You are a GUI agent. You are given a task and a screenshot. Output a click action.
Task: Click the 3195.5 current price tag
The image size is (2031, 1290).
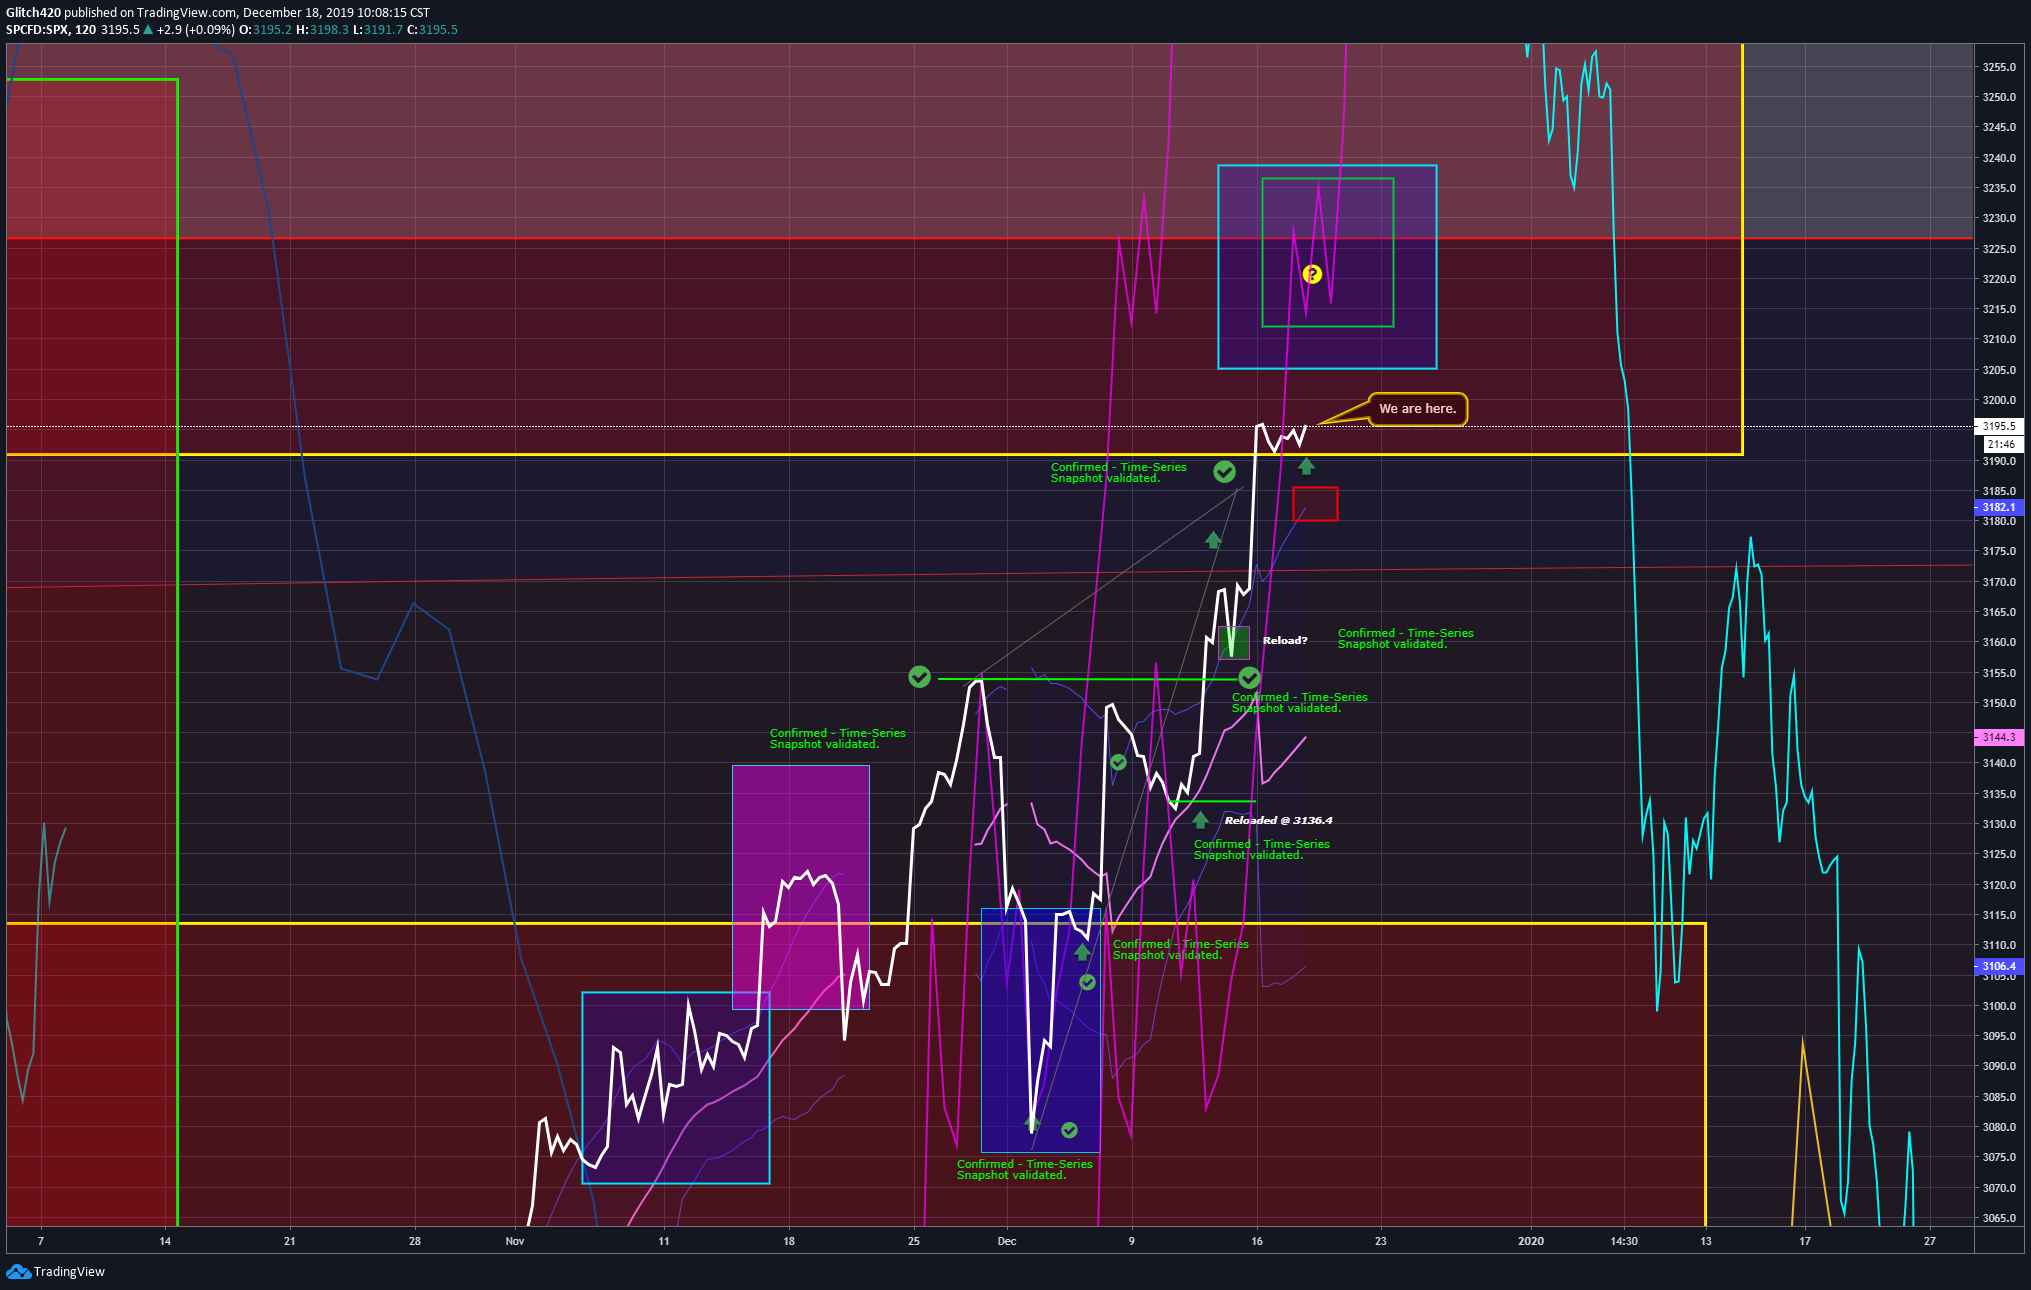coord(1999,426)
